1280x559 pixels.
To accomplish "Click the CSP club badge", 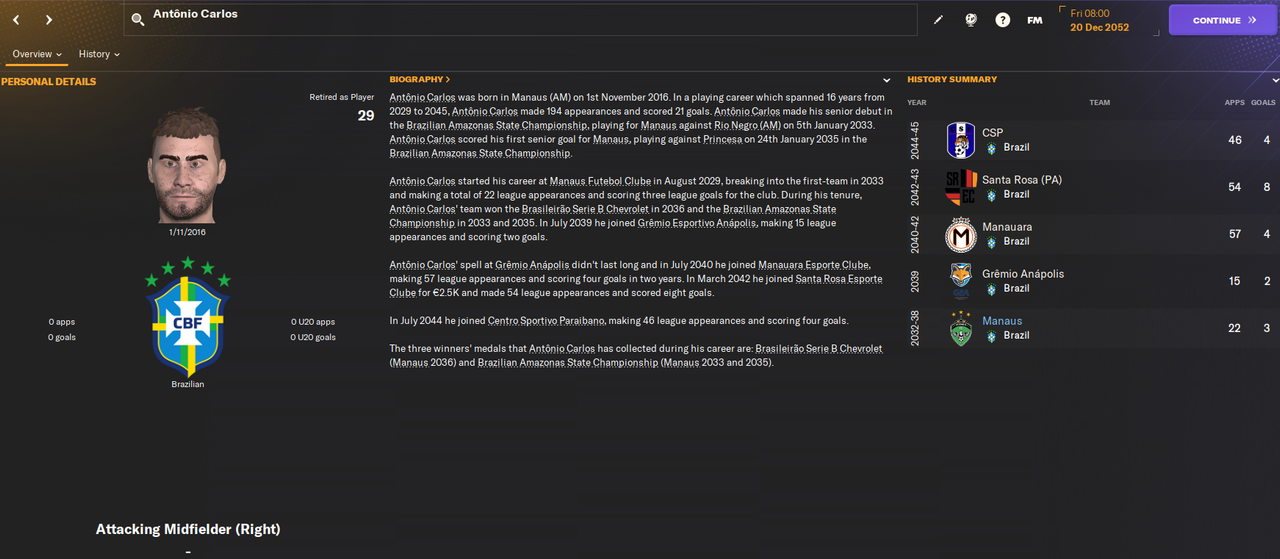I will [x=960, y=140].
